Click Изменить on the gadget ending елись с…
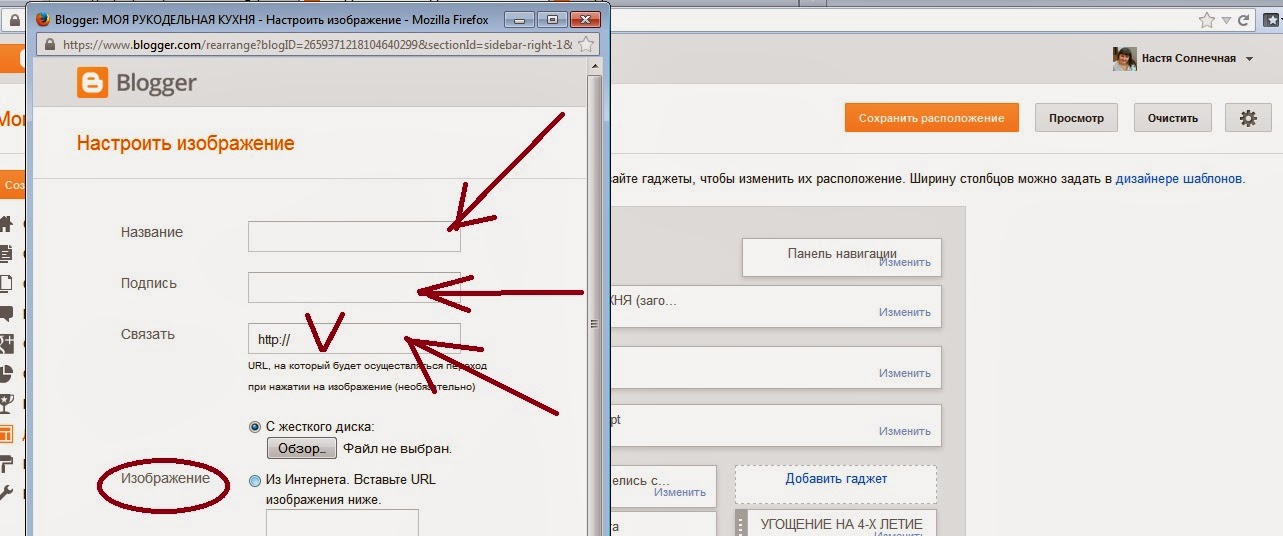The height and width of the screenshot is (536, 1283). [680, 492]
